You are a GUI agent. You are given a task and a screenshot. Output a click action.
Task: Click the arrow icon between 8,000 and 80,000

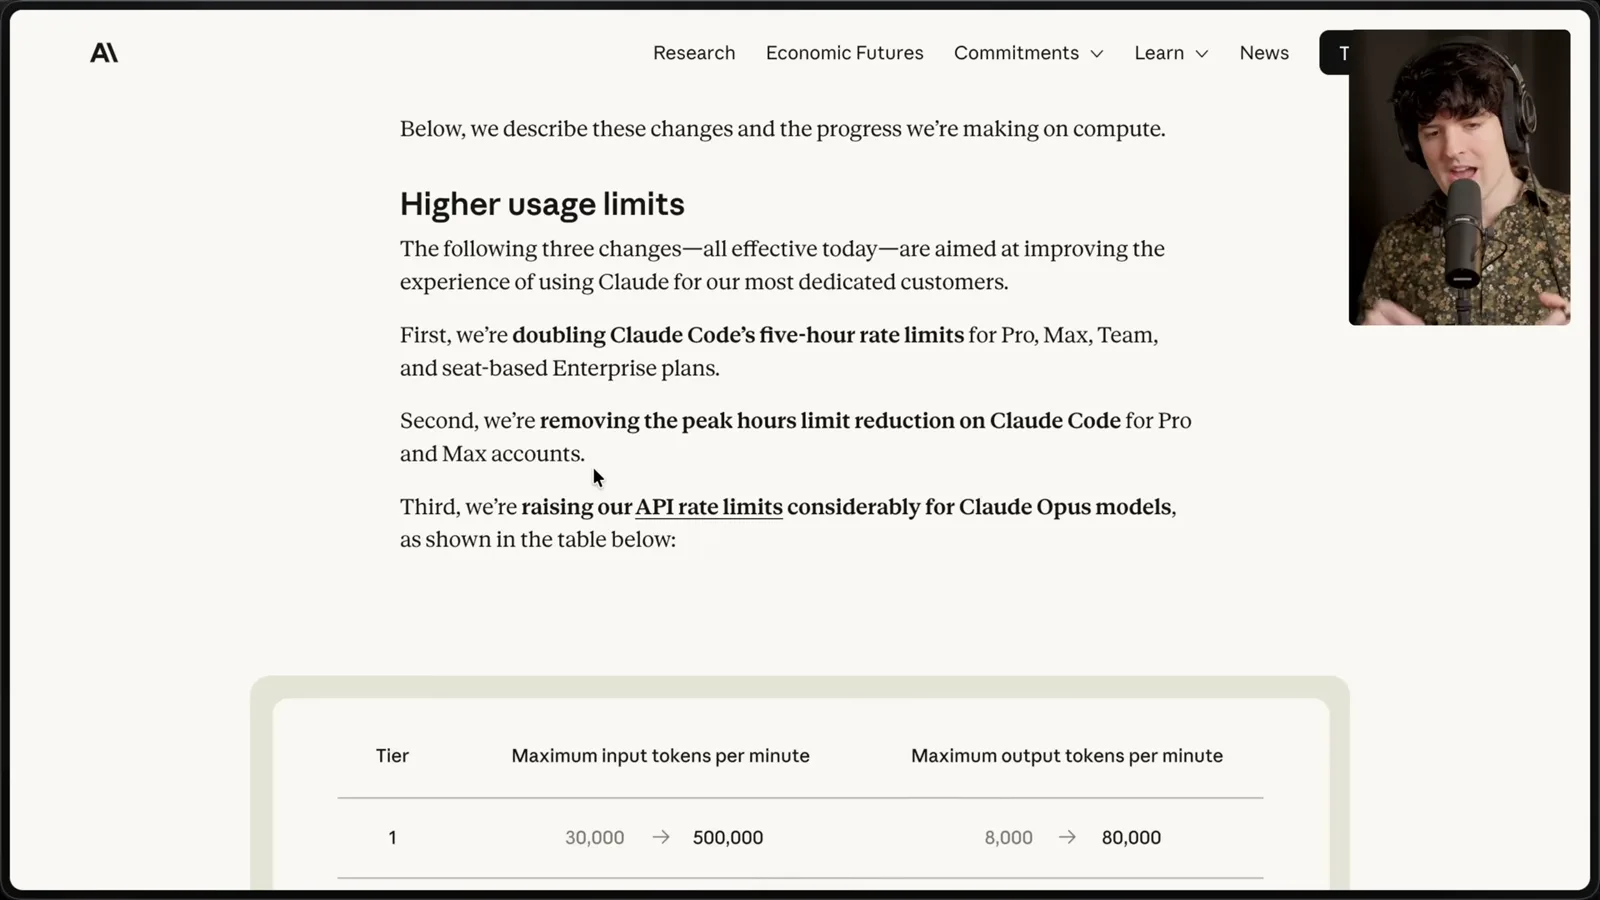coord(1067,837)
